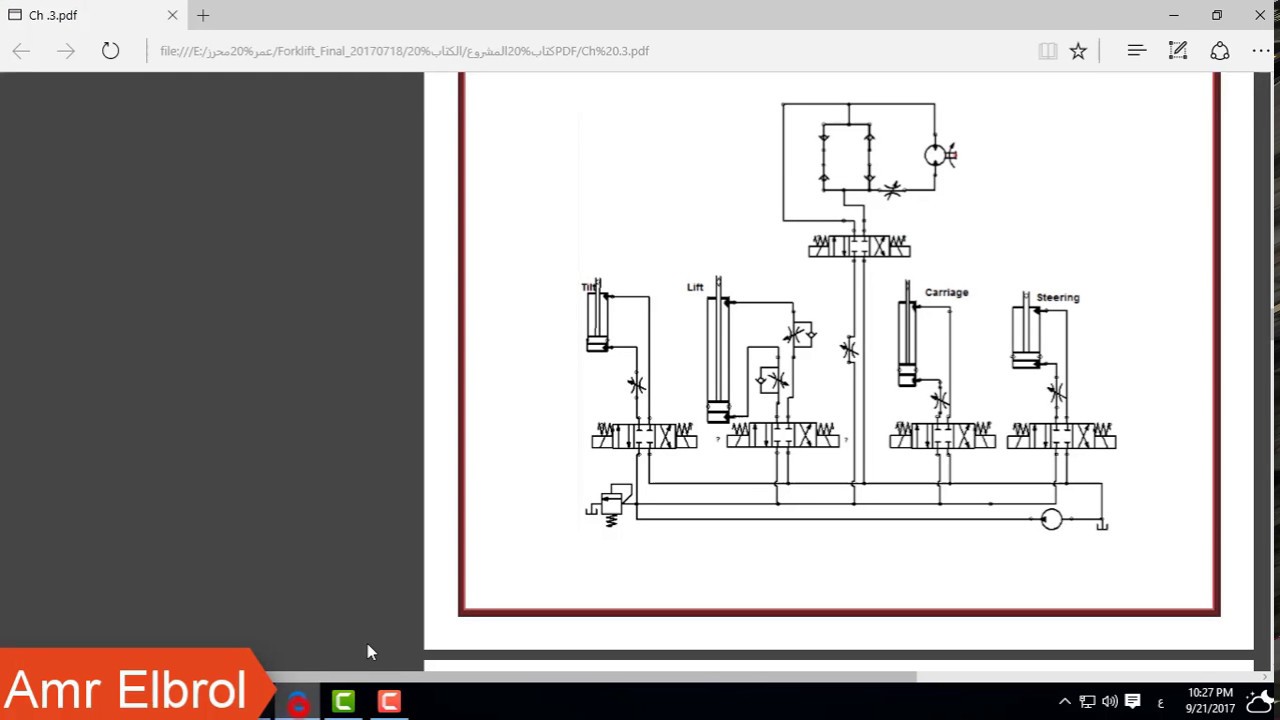This screenshot has width=1280, height=720.
Task: Go back using the back arrow
Action: (x=22, y=51)
